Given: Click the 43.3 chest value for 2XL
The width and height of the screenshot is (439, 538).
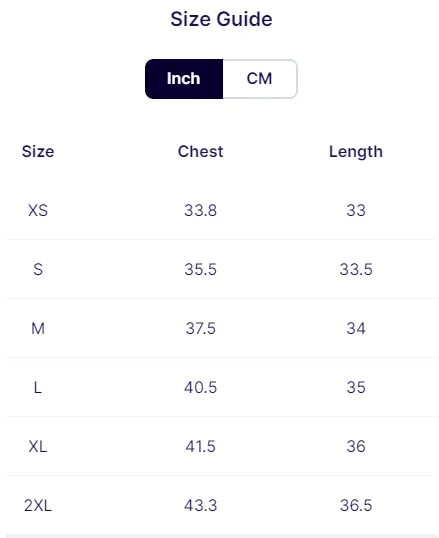Looking at the screenshot, I should [x=200, y=506].
